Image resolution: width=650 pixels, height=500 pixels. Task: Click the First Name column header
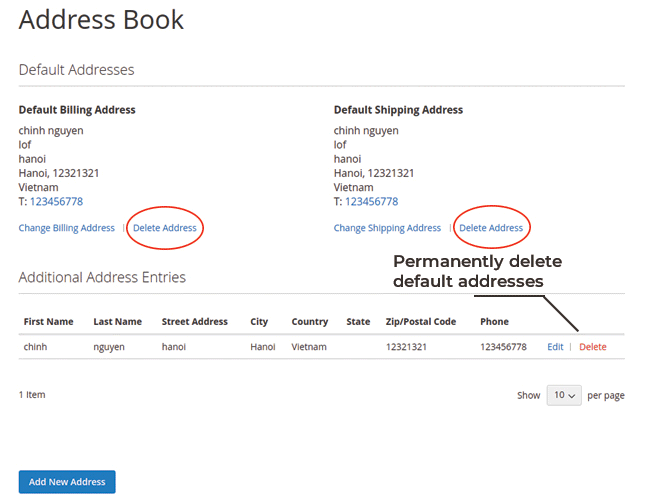pos(48,322)
